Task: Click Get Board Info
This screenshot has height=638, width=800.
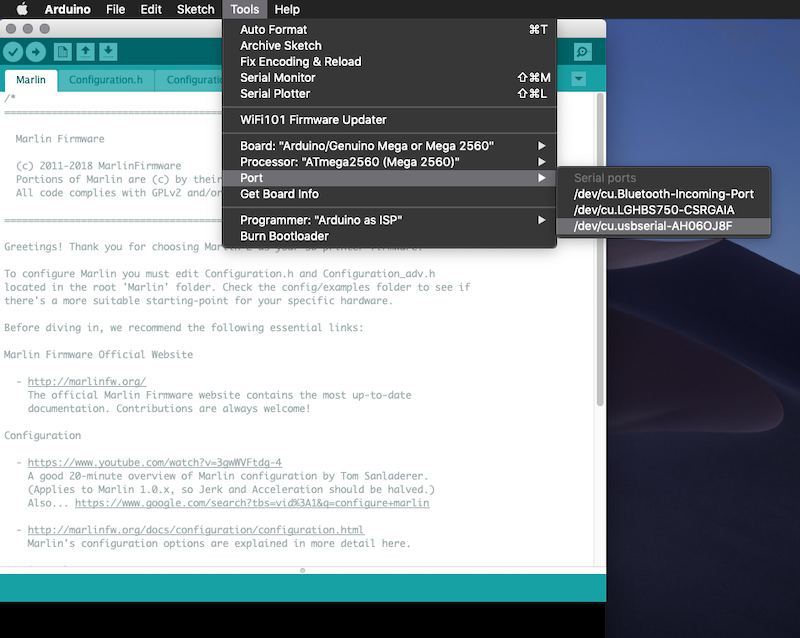Action: point(389,194)
